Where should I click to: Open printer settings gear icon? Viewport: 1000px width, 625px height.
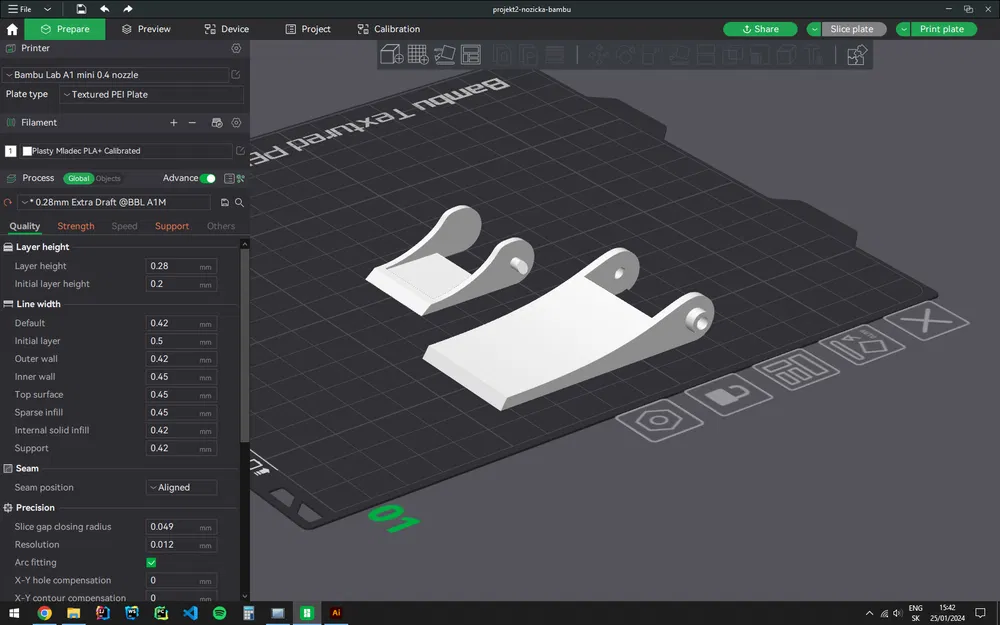pos(236,48)
